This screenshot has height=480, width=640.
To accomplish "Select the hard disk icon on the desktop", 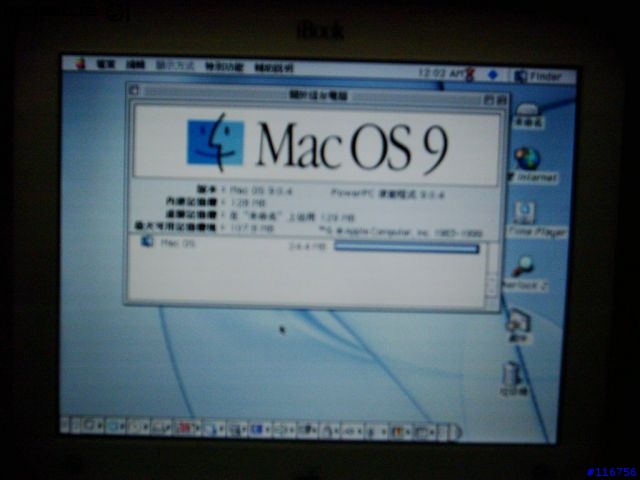I will [528, 116].
